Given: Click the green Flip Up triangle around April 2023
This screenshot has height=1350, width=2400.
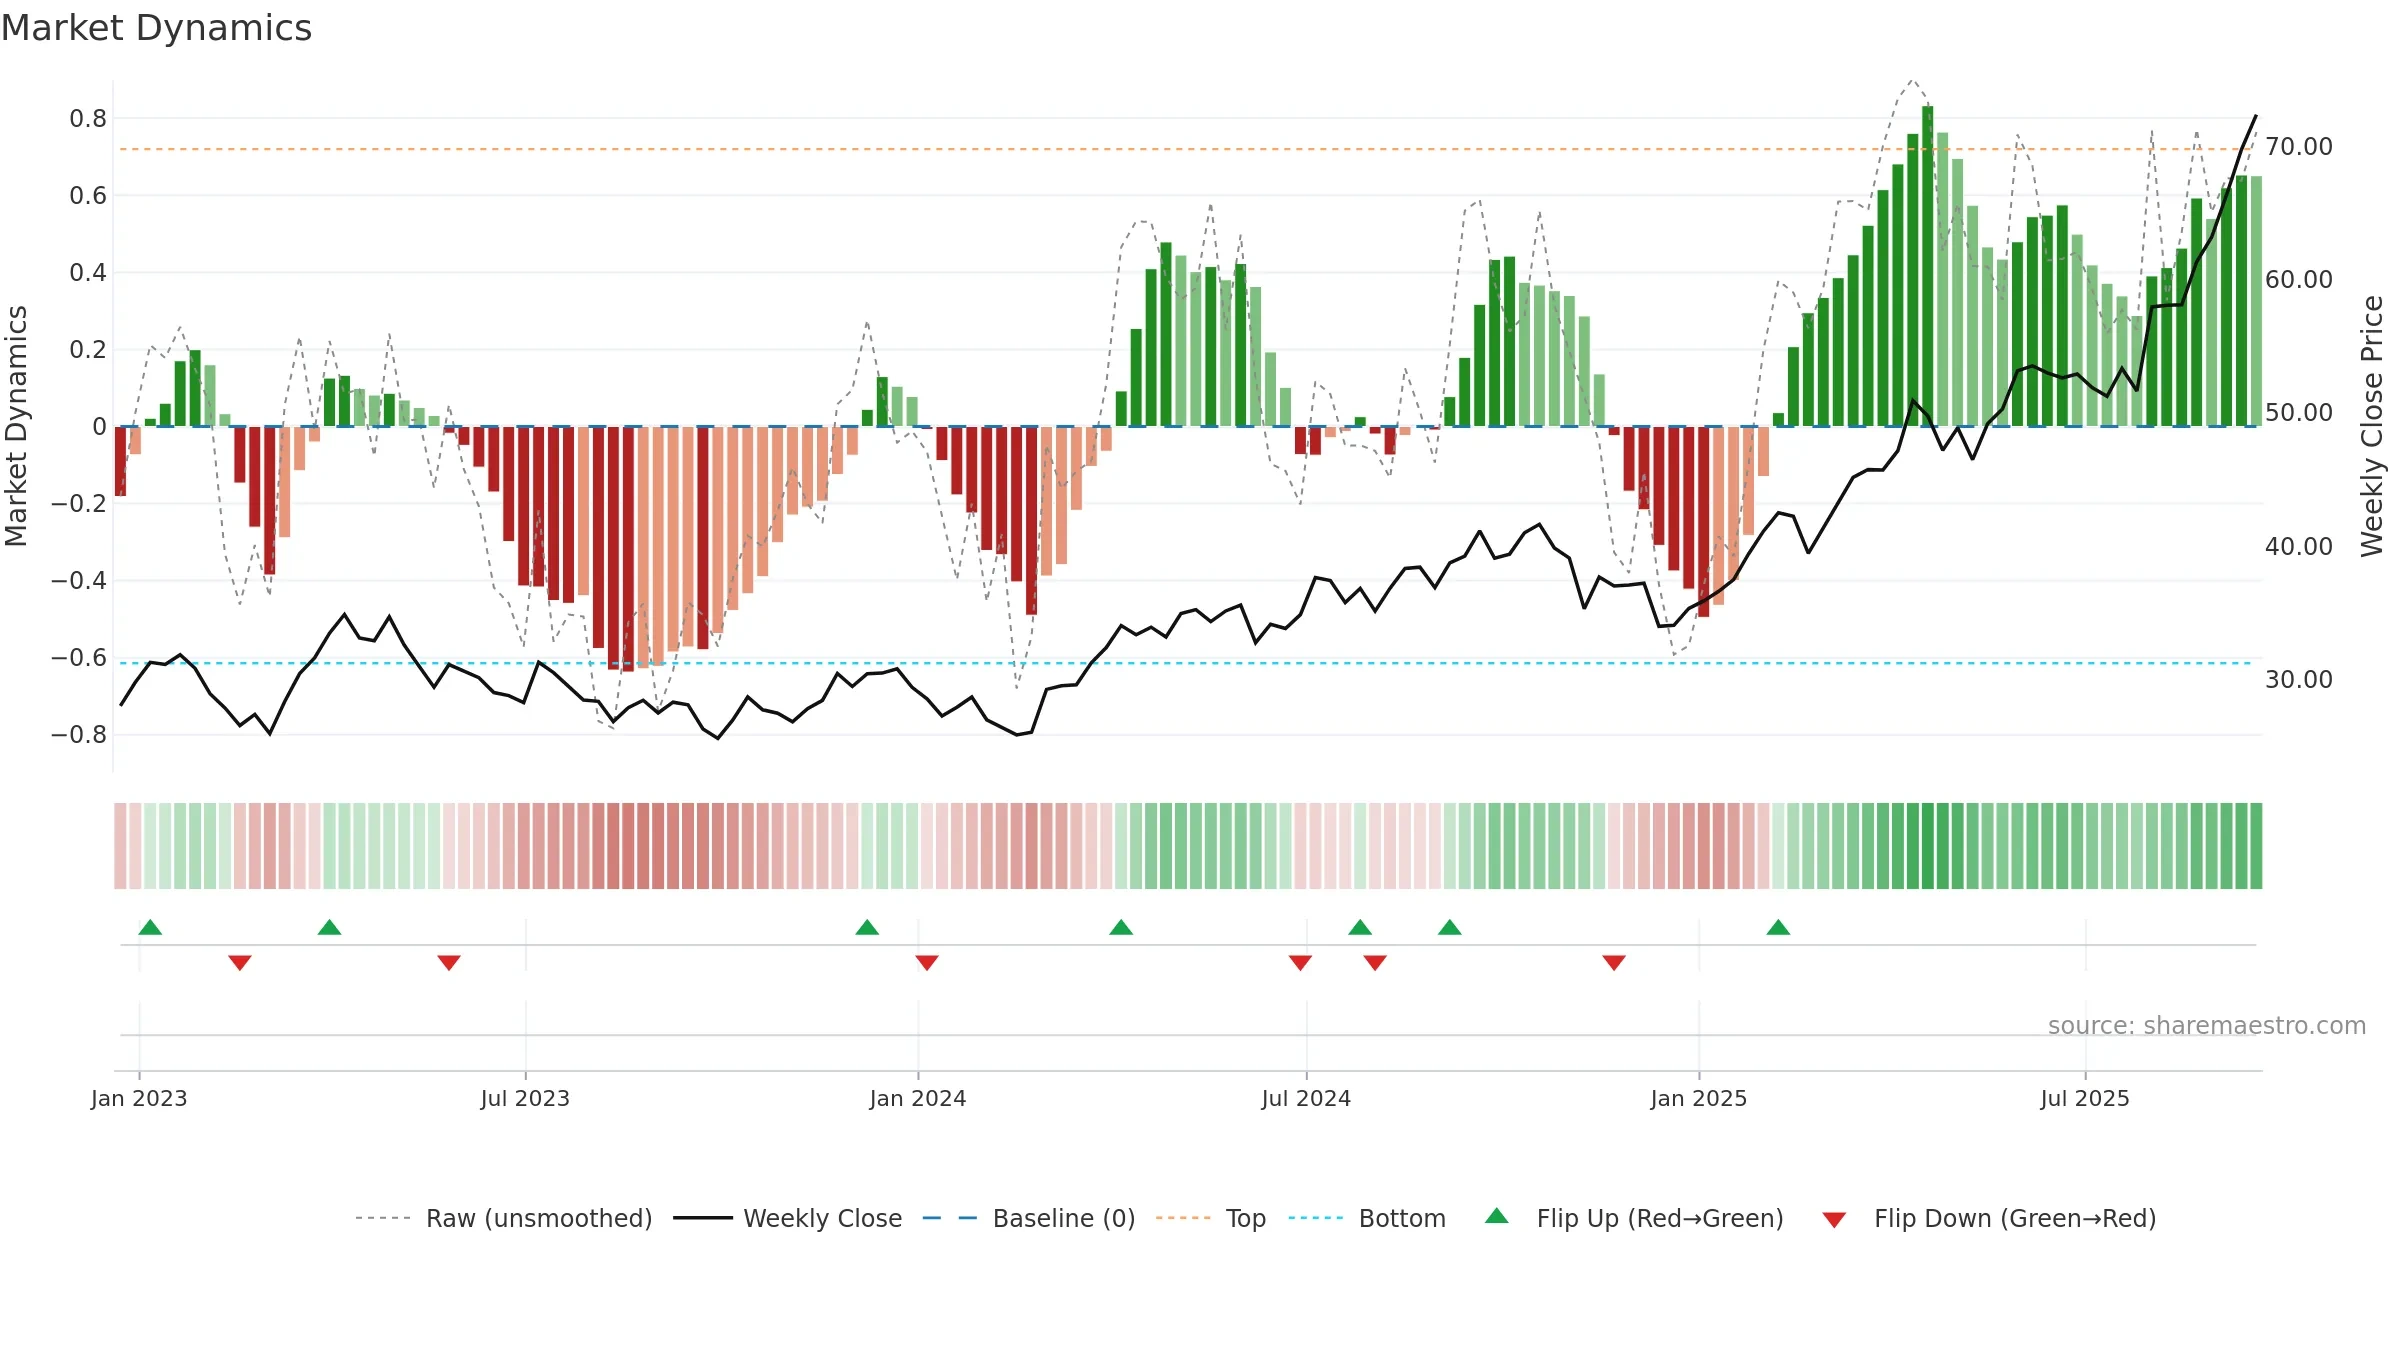Looking at the screenshot, I should [329, 927].
